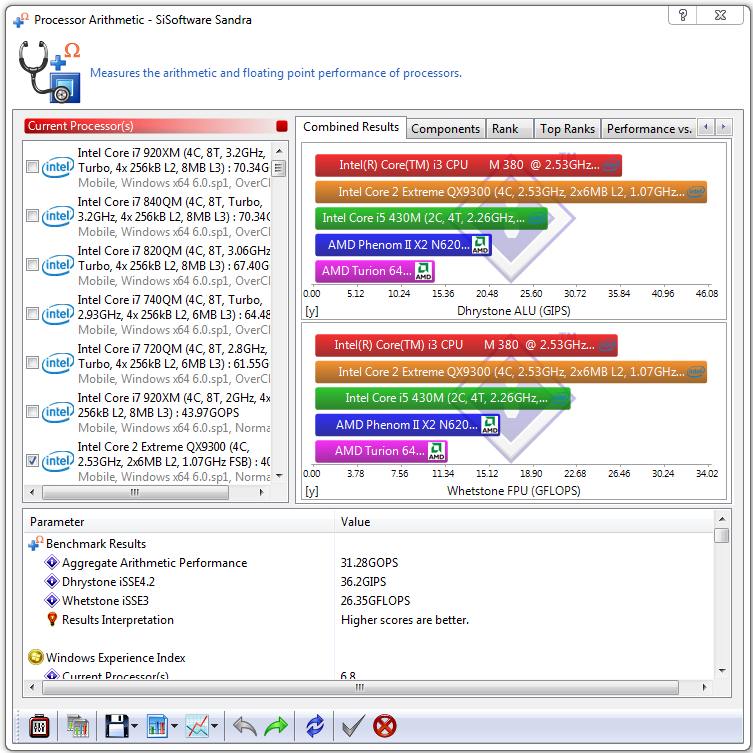Switch to the Components tab
This screenshot has width=753, height=753.
tap(445, 129)
